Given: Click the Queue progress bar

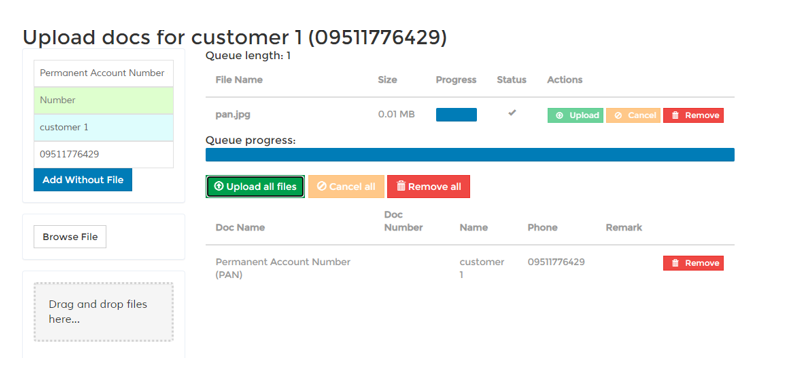Looking at the screenshot, I should [470, 155].
